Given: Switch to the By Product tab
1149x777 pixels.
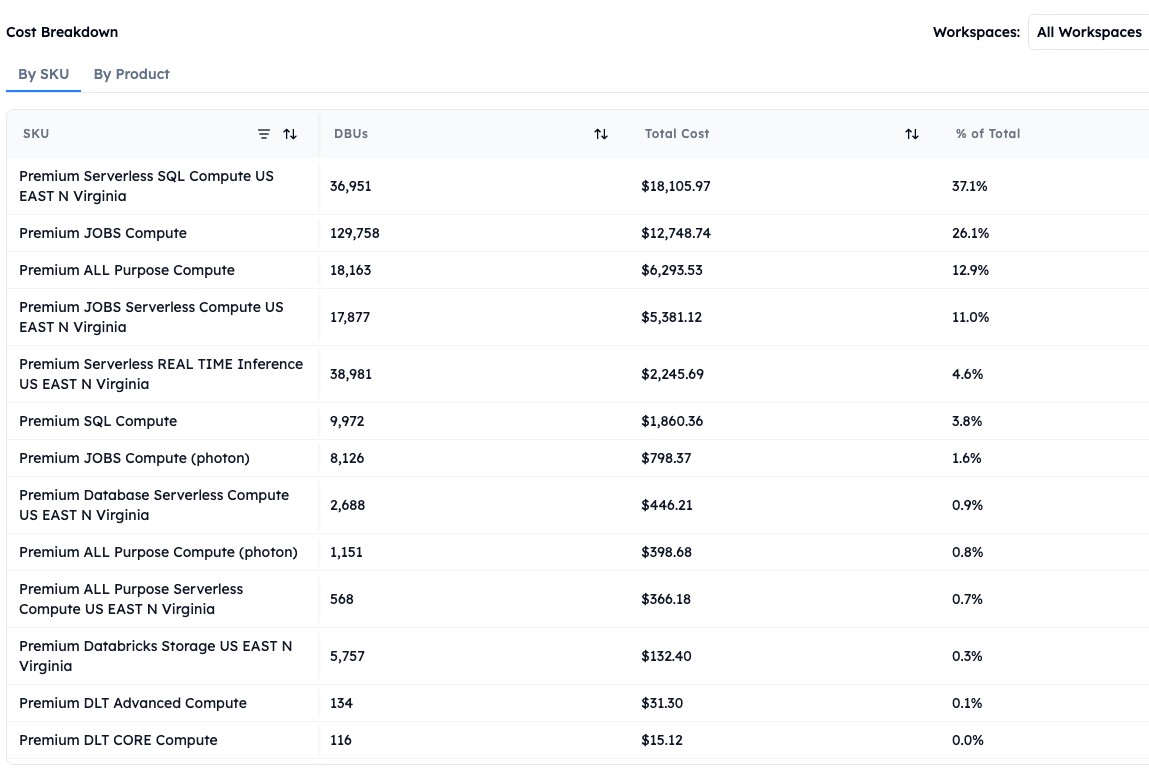Looking at the screenshot, I should pos(131,74).
